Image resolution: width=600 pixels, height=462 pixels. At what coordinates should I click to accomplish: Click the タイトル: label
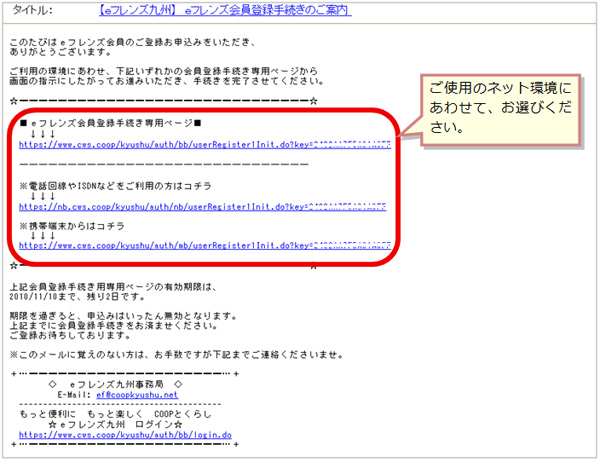tap(32, 10)
